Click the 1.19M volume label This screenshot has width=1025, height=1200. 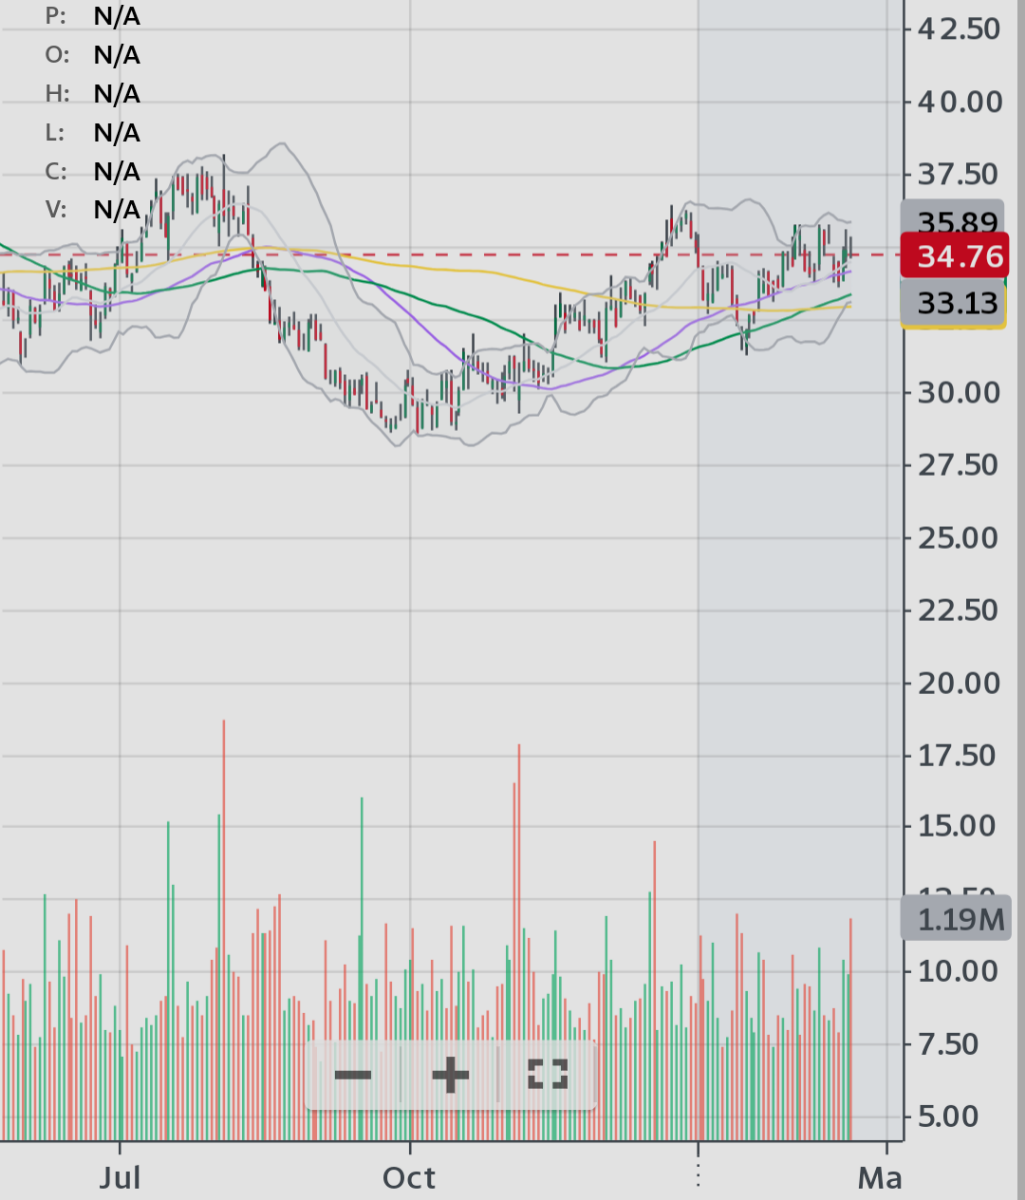(956, 920)
